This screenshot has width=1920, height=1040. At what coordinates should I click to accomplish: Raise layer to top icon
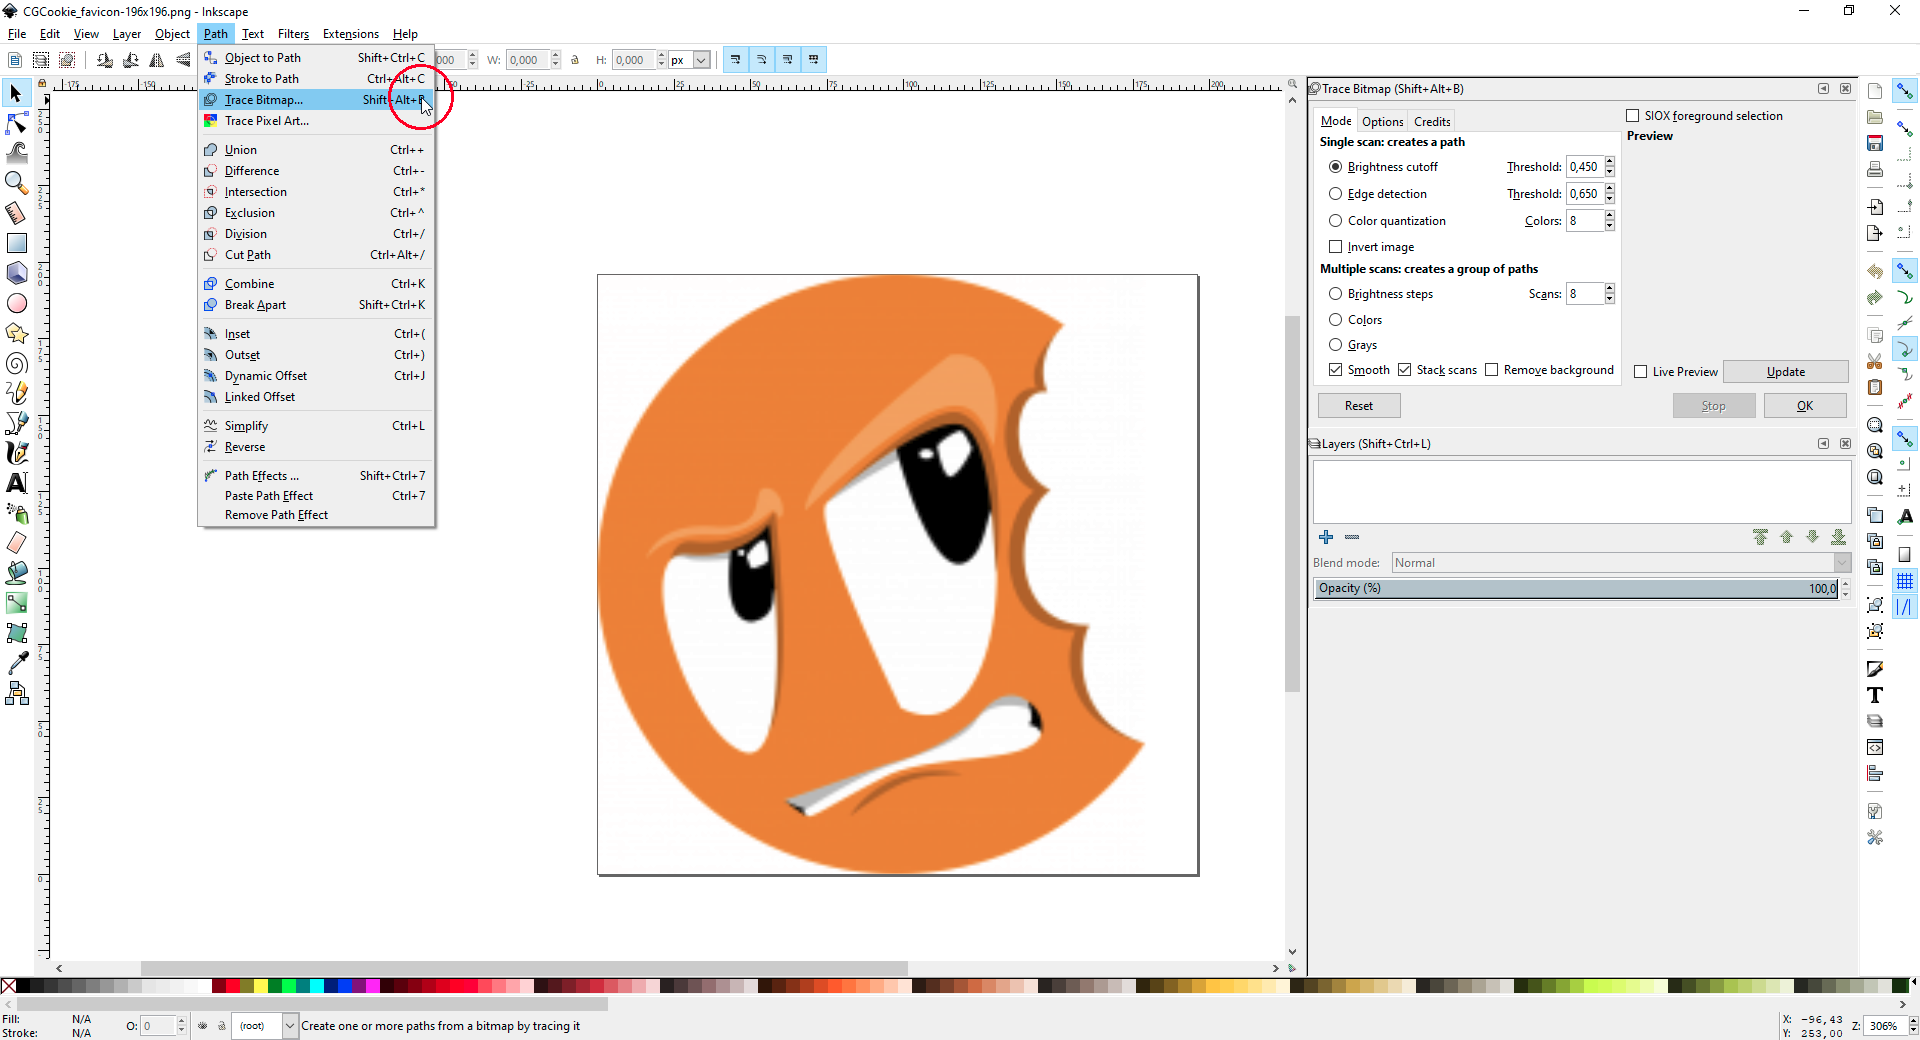click(x=1760, y=537)
